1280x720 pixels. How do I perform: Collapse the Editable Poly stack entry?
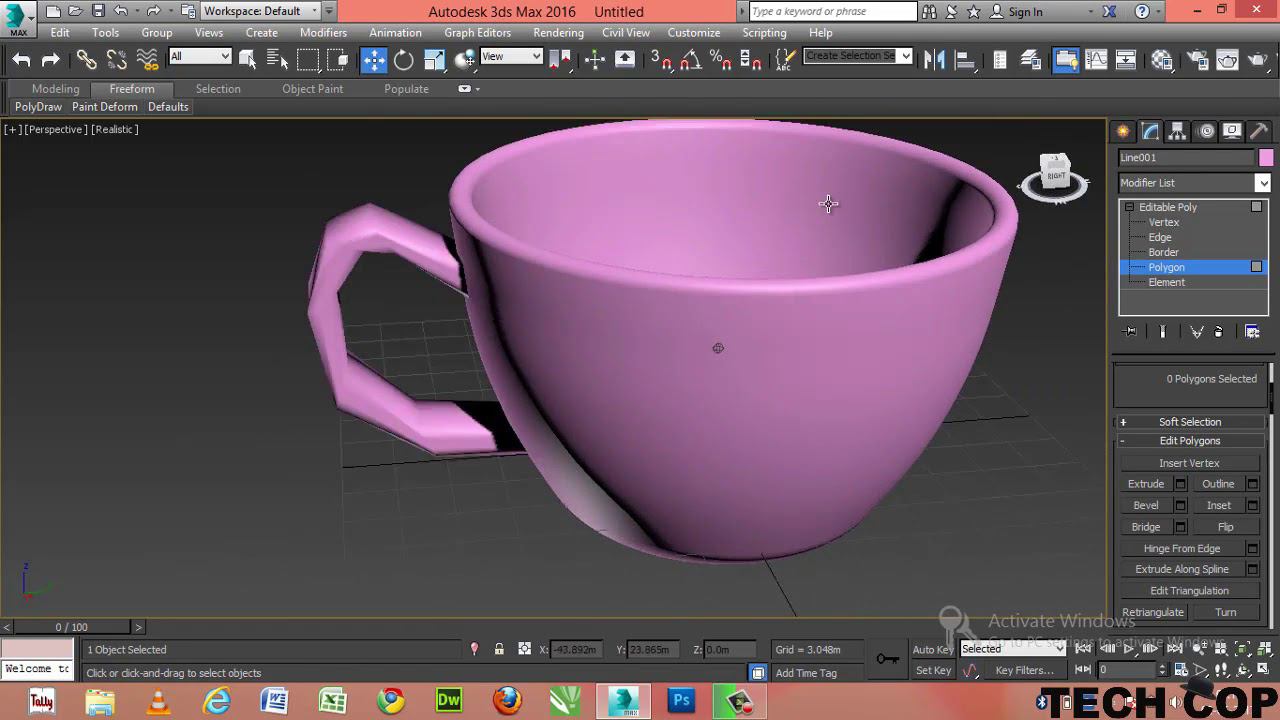tap(1129, 207)
